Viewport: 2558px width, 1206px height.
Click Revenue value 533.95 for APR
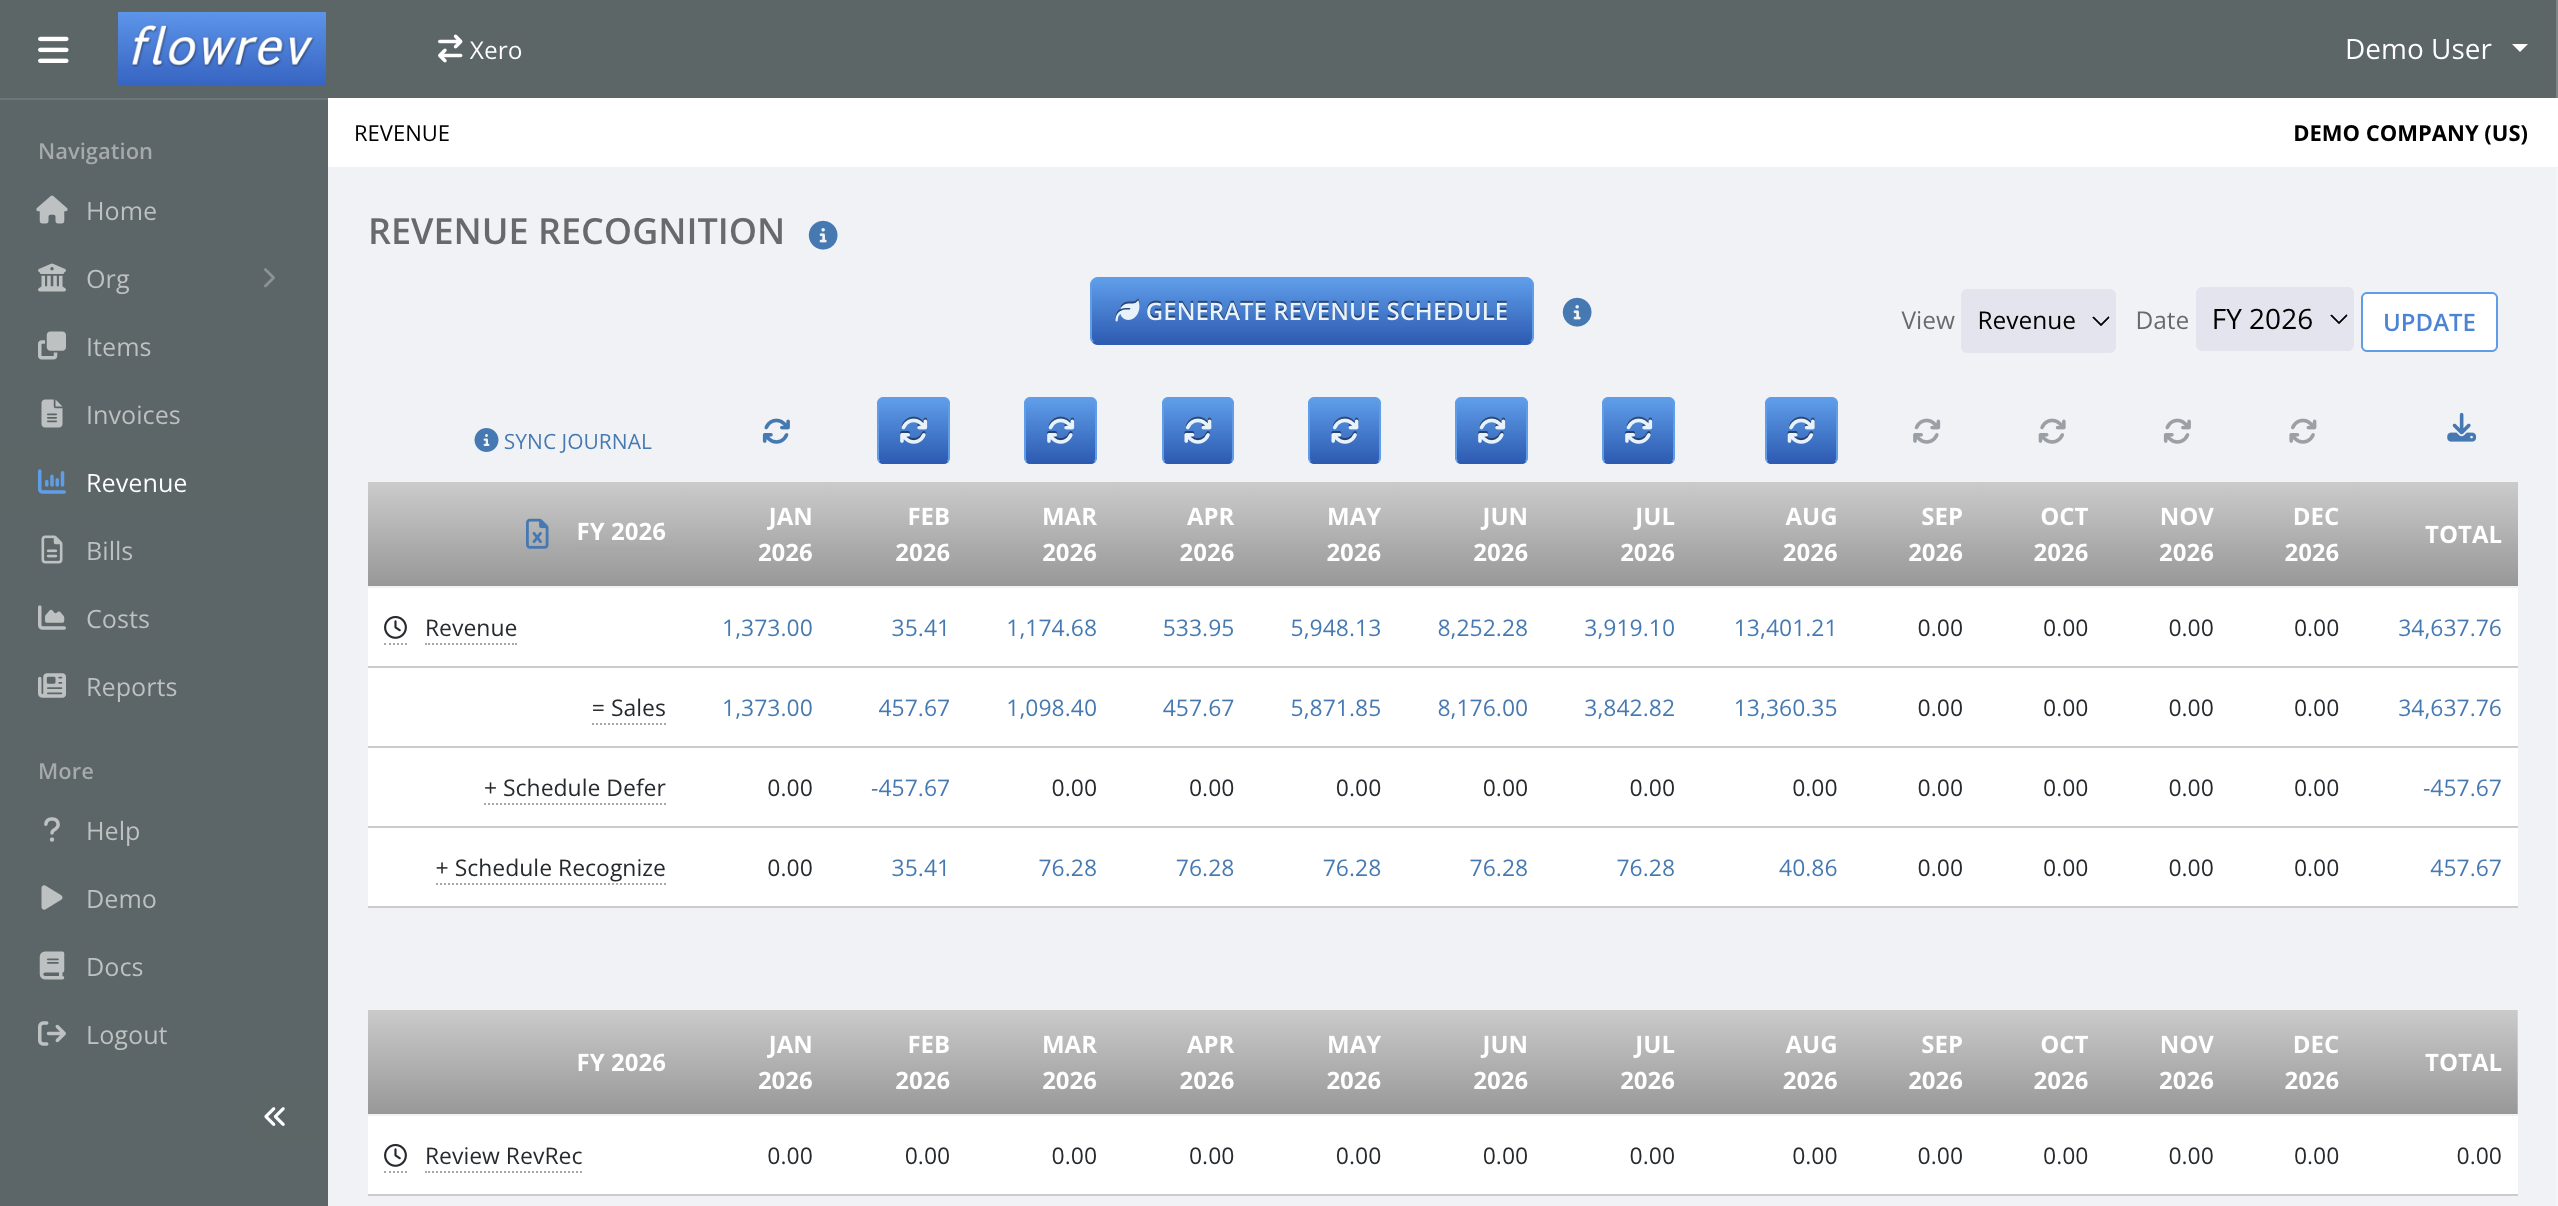coord(1198,628)
